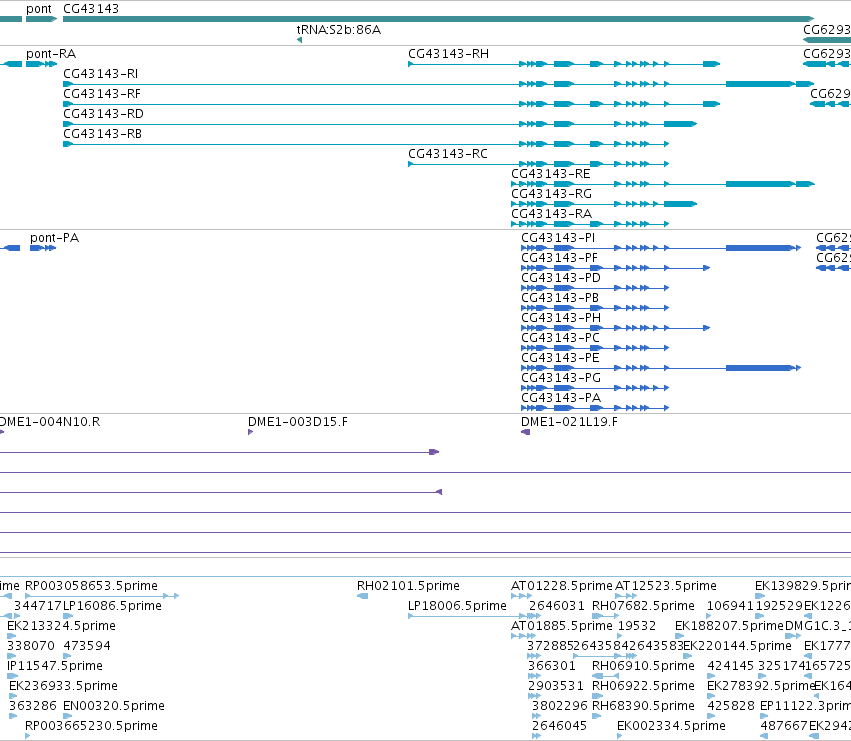The height and width of the screenshot is (741, 851).
Task: Click the CG43143-RA transcript label
Action: 551,214
